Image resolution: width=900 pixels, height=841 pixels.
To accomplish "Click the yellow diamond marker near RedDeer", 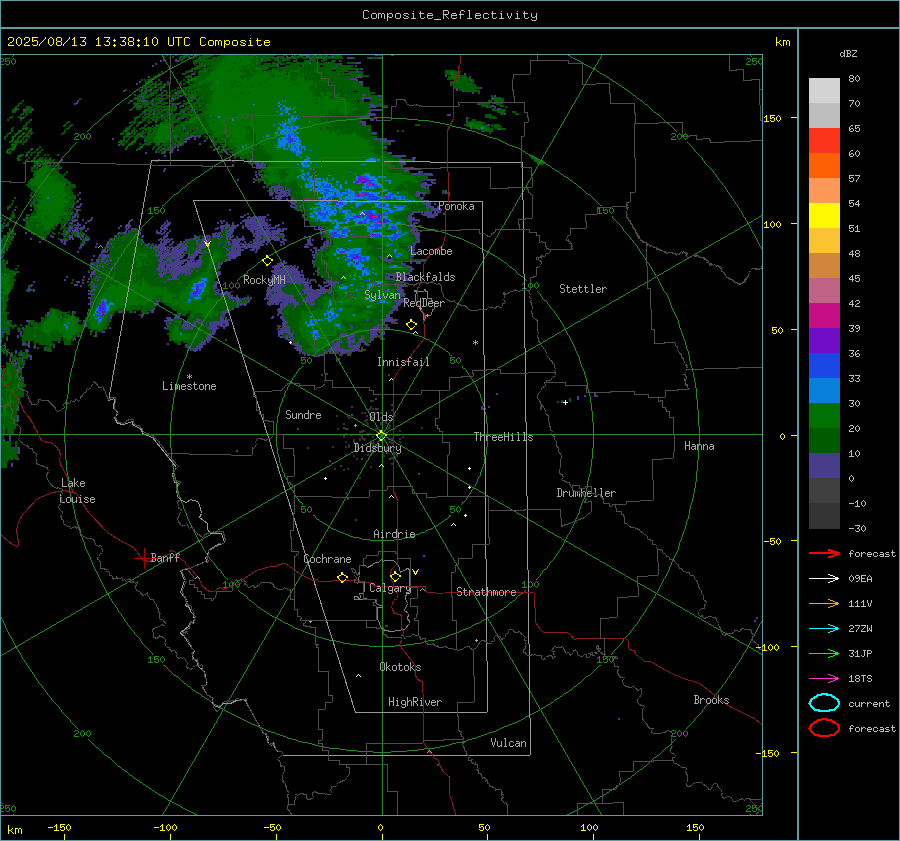I will (x=412, y=325).
